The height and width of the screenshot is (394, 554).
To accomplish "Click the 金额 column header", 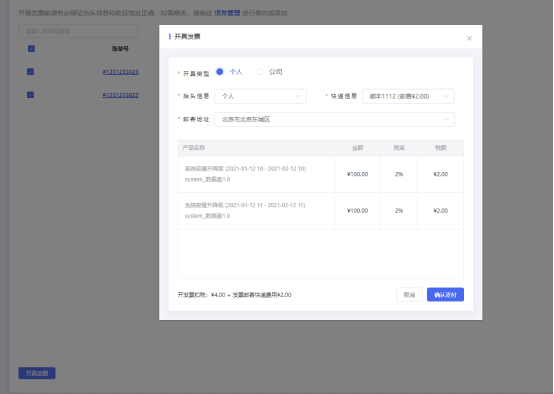I will [x=358, y=148].
